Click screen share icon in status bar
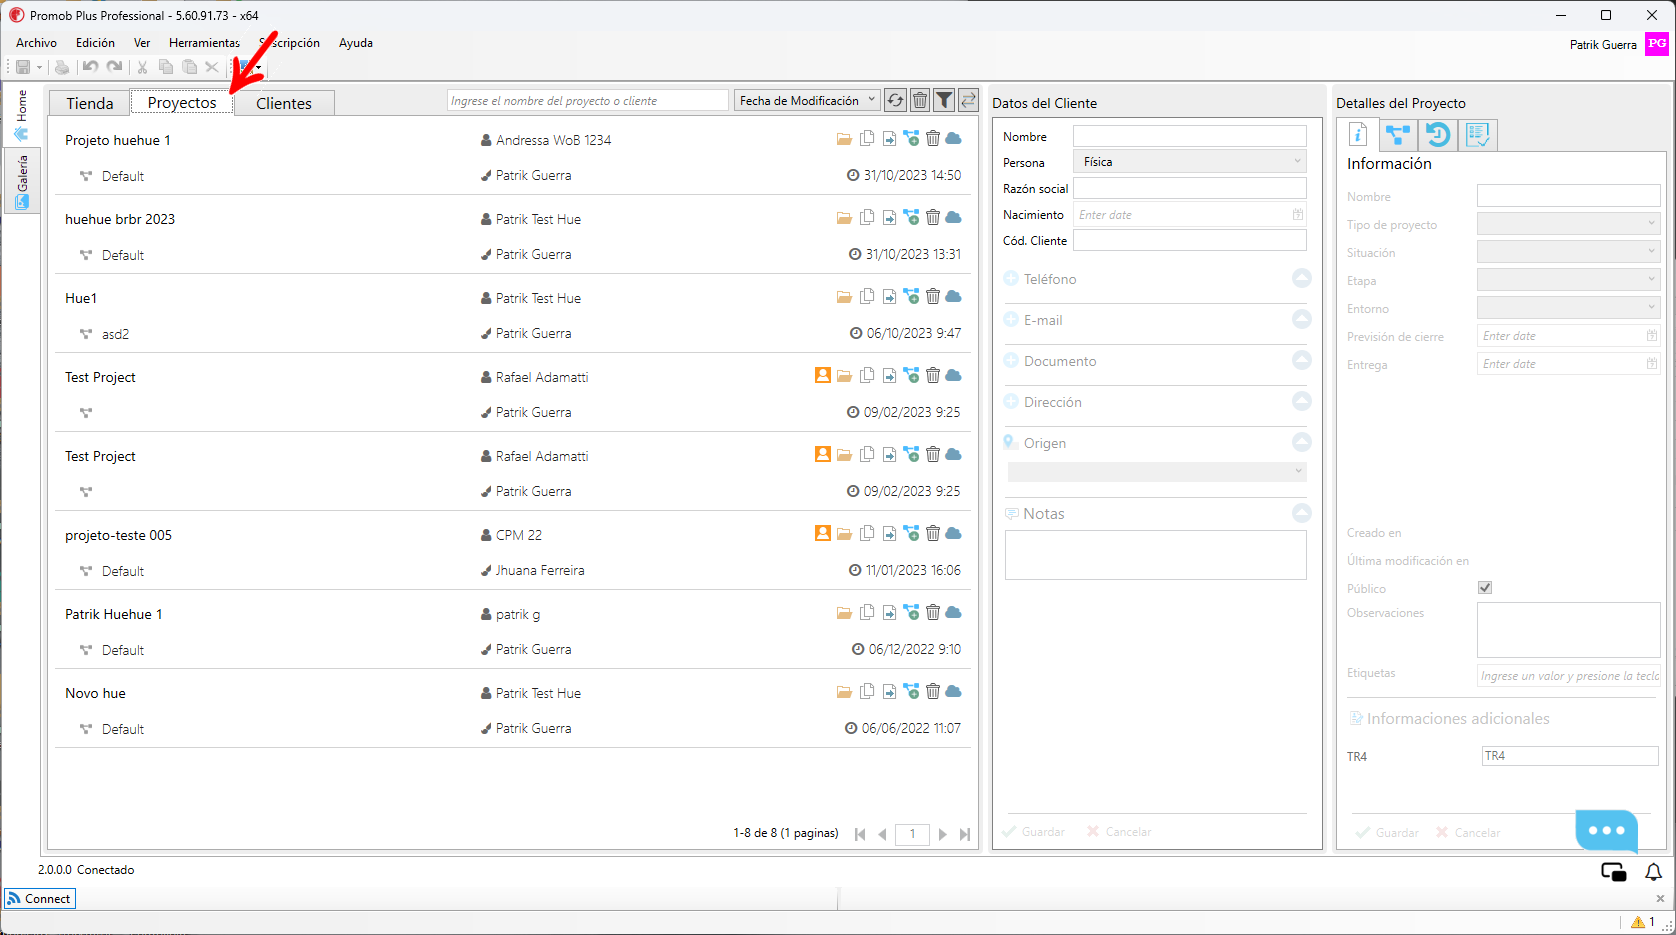 tap(1614, 872)
